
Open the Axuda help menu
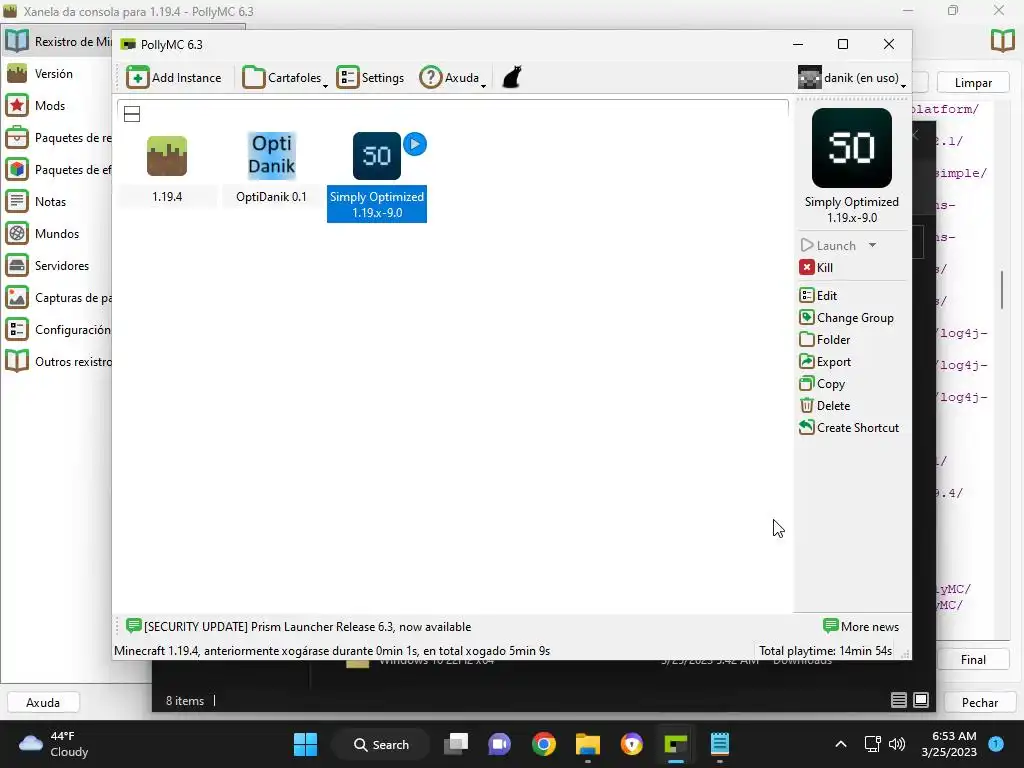coord(453,78)
